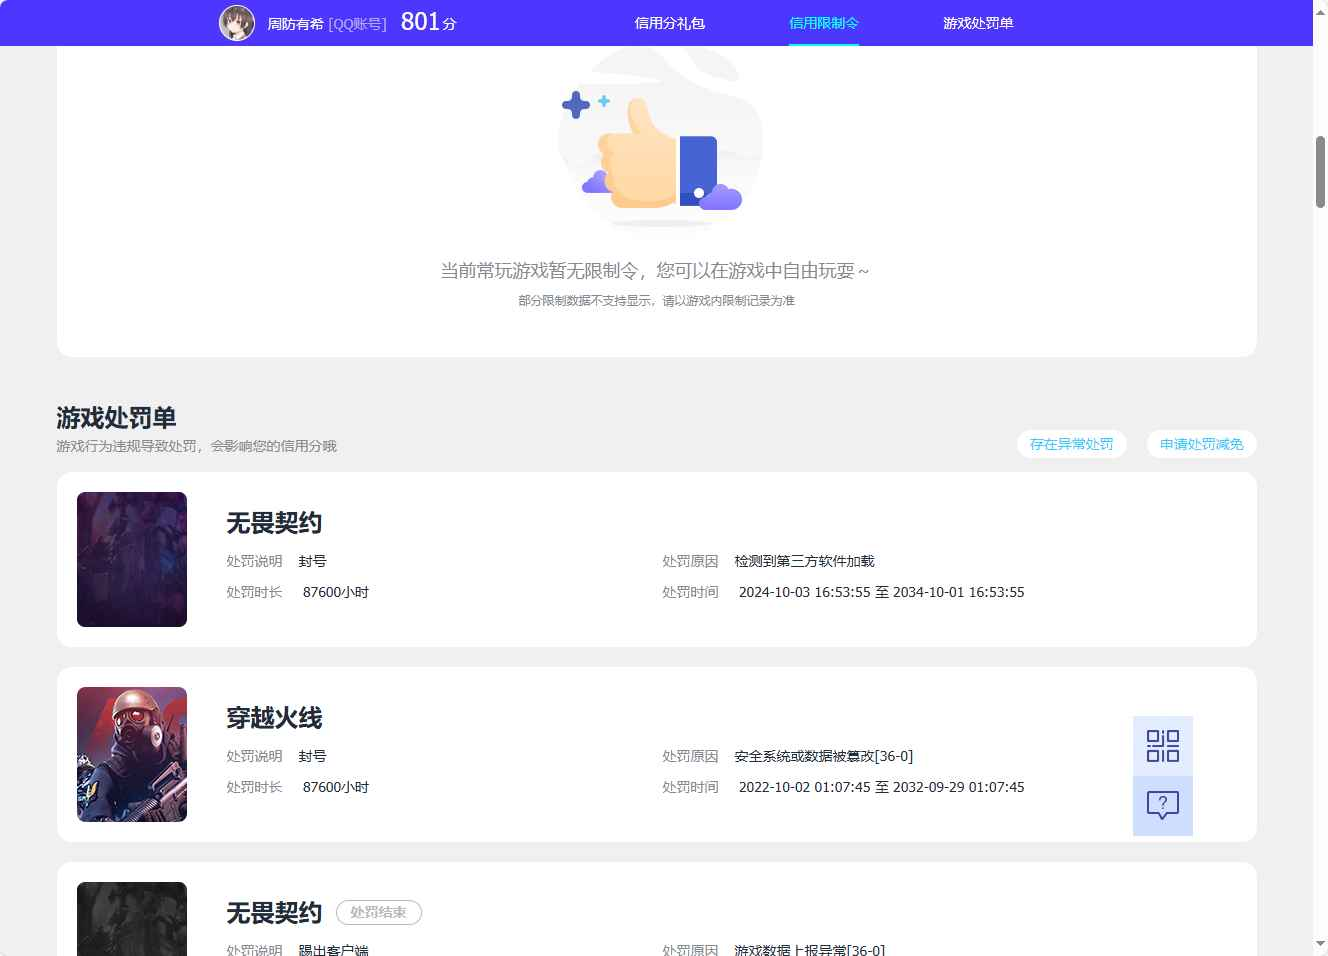Select the 信用限制令 tab

click(x=824, y=23)
